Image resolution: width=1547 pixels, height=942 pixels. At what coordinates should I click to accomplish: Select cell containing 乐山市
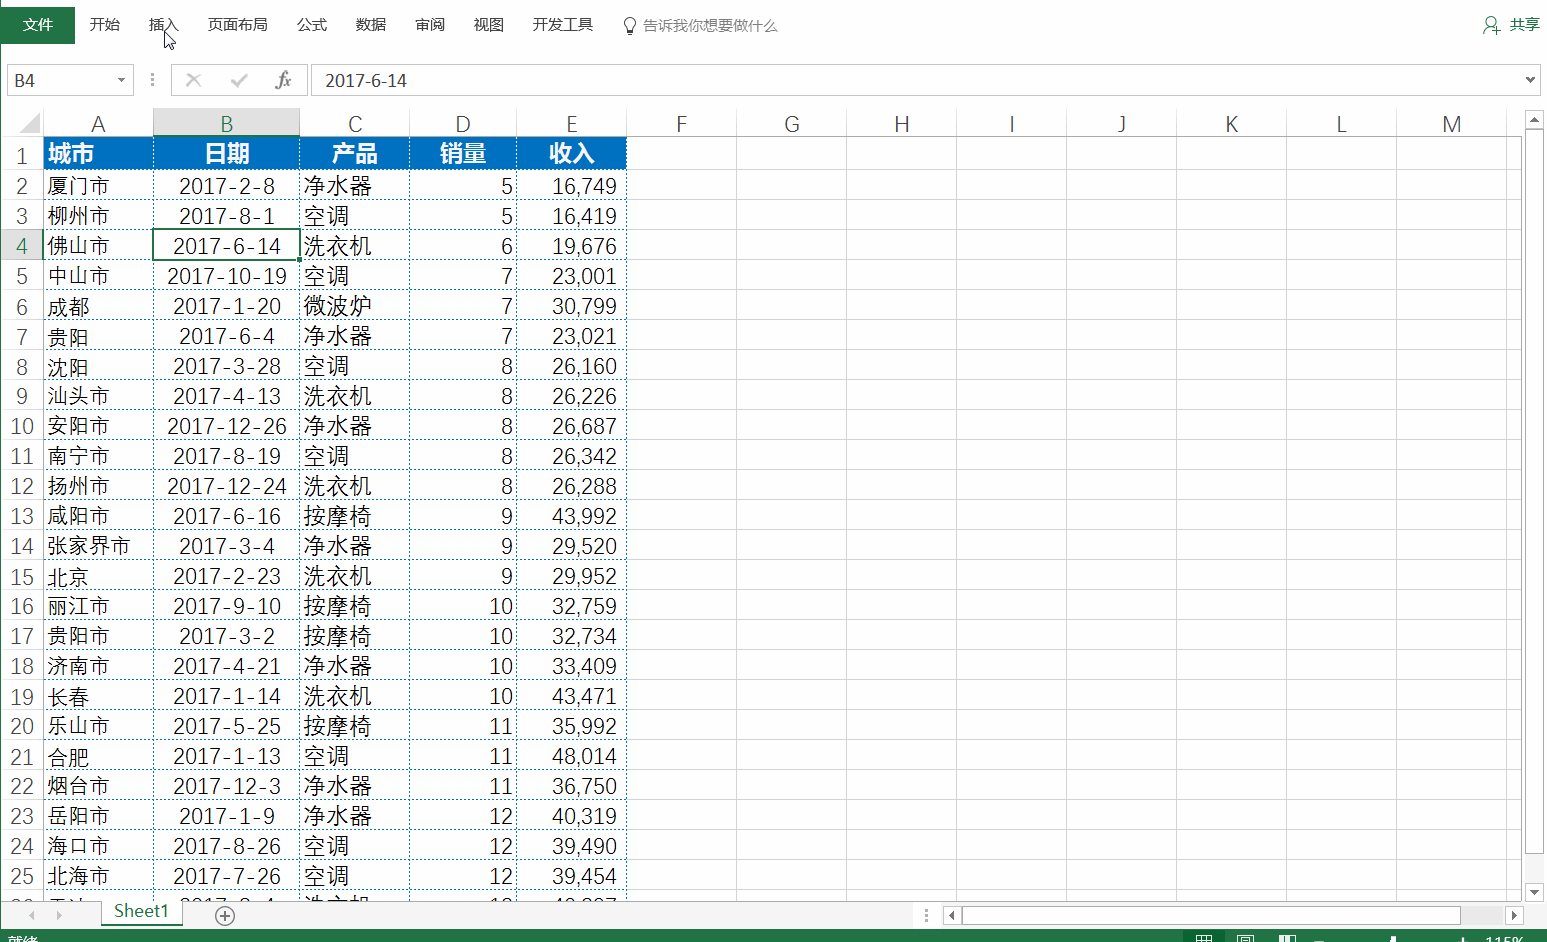(x=98, y=726)
